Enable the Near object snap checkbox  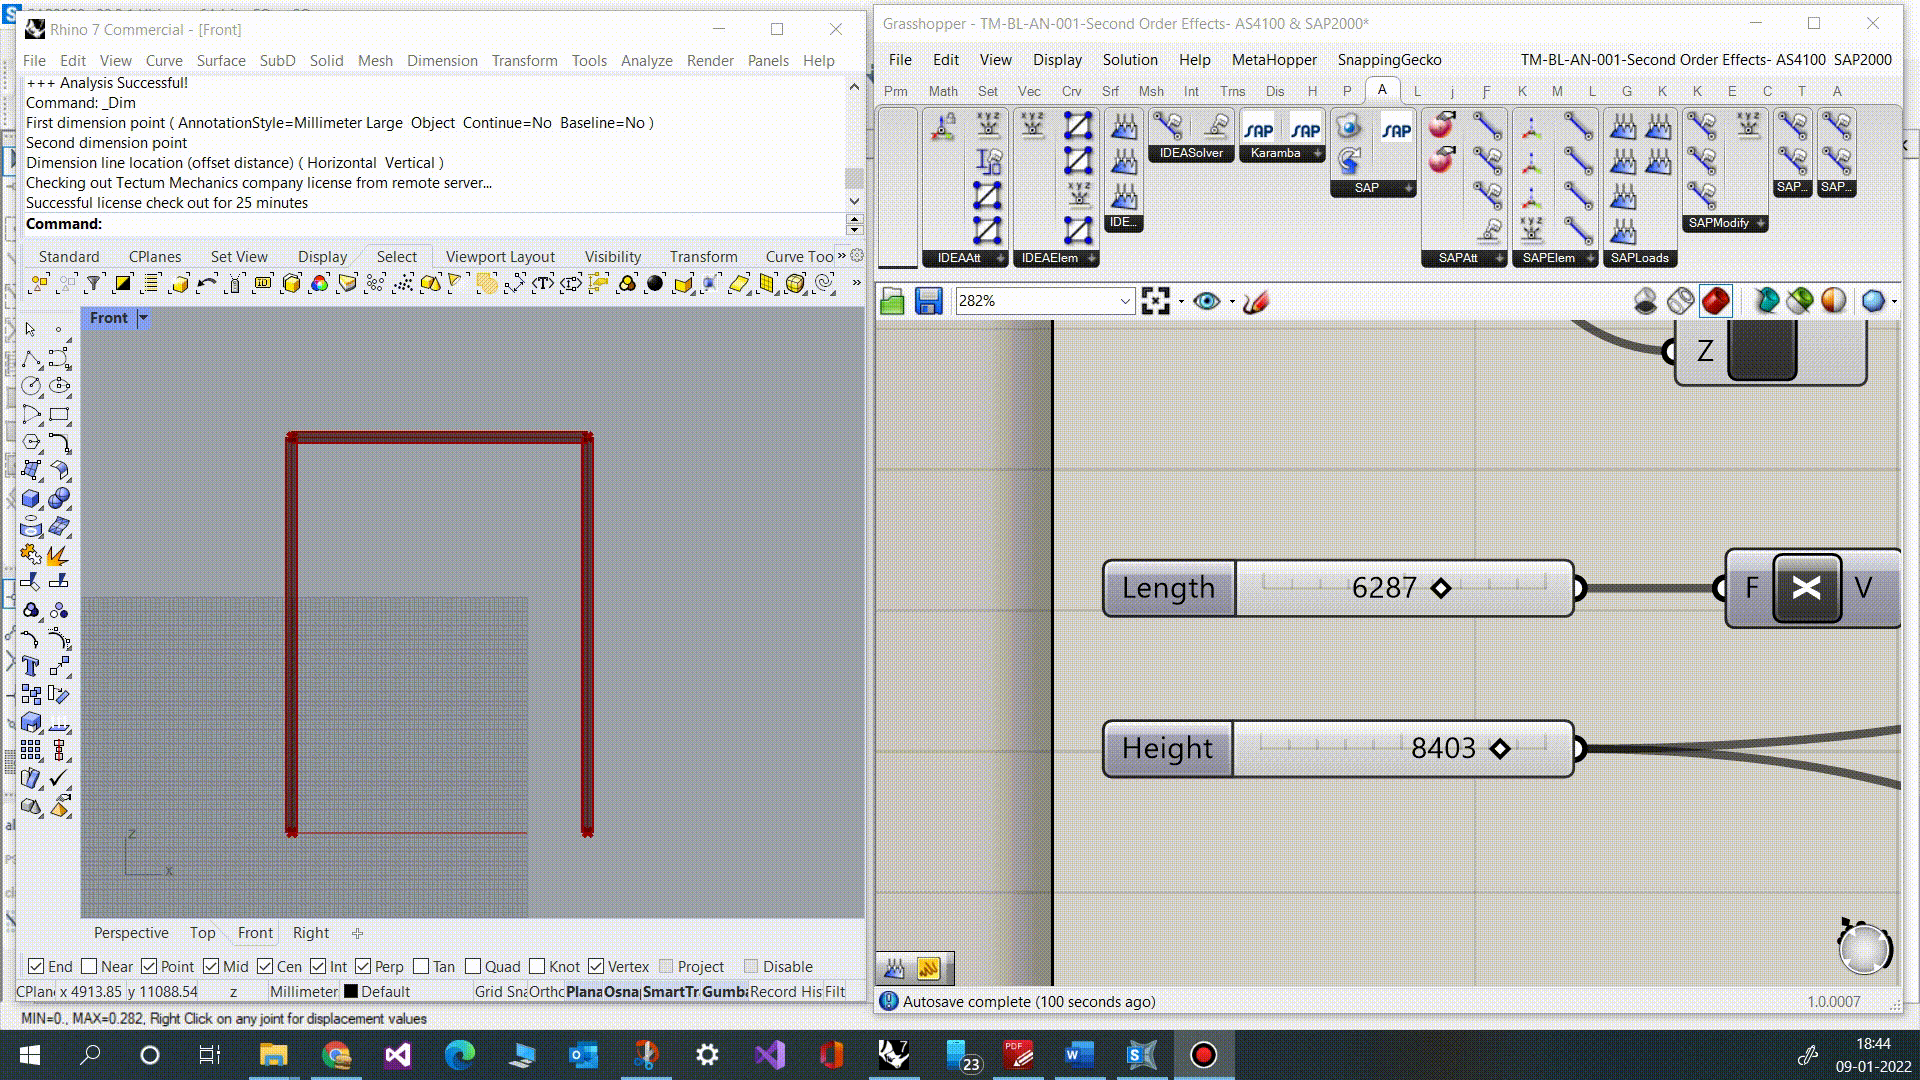pos(90,966)
